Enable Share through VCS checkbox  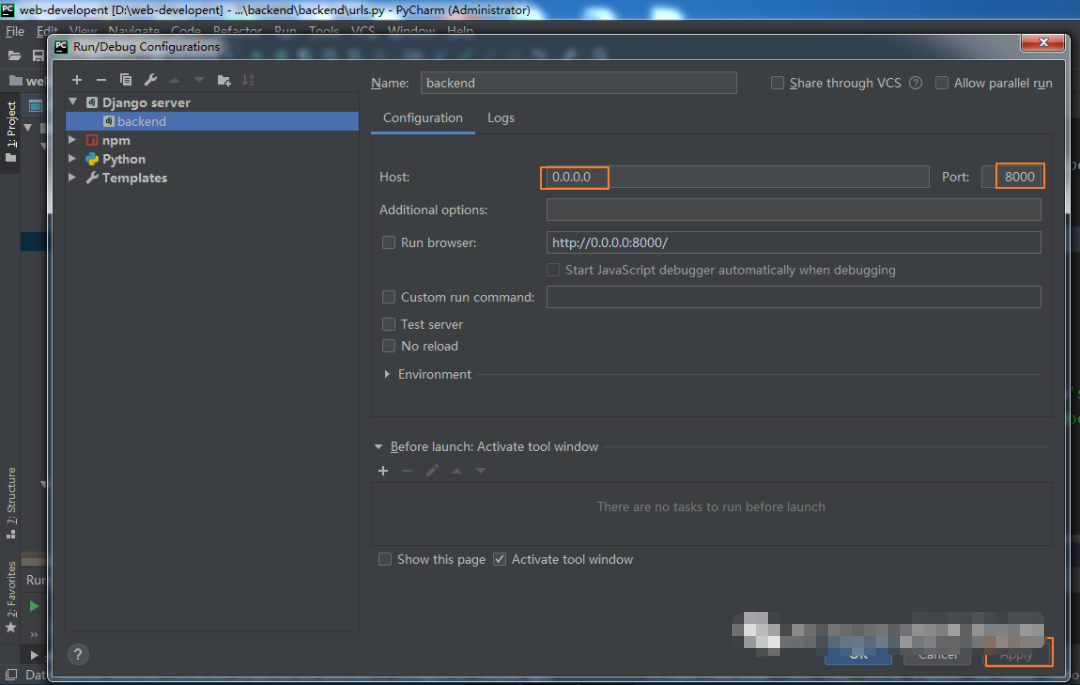[778, 83]
